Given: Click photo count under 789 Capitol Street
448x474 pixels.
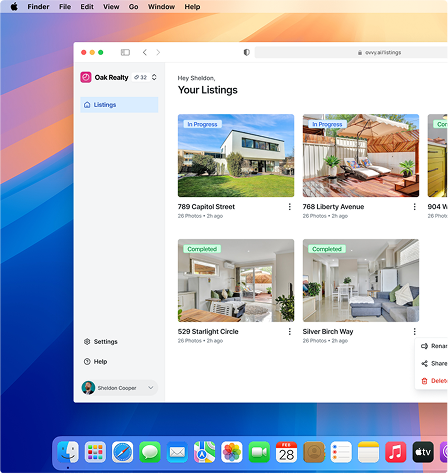Looking at the screenshot, I should pos(189,216).
